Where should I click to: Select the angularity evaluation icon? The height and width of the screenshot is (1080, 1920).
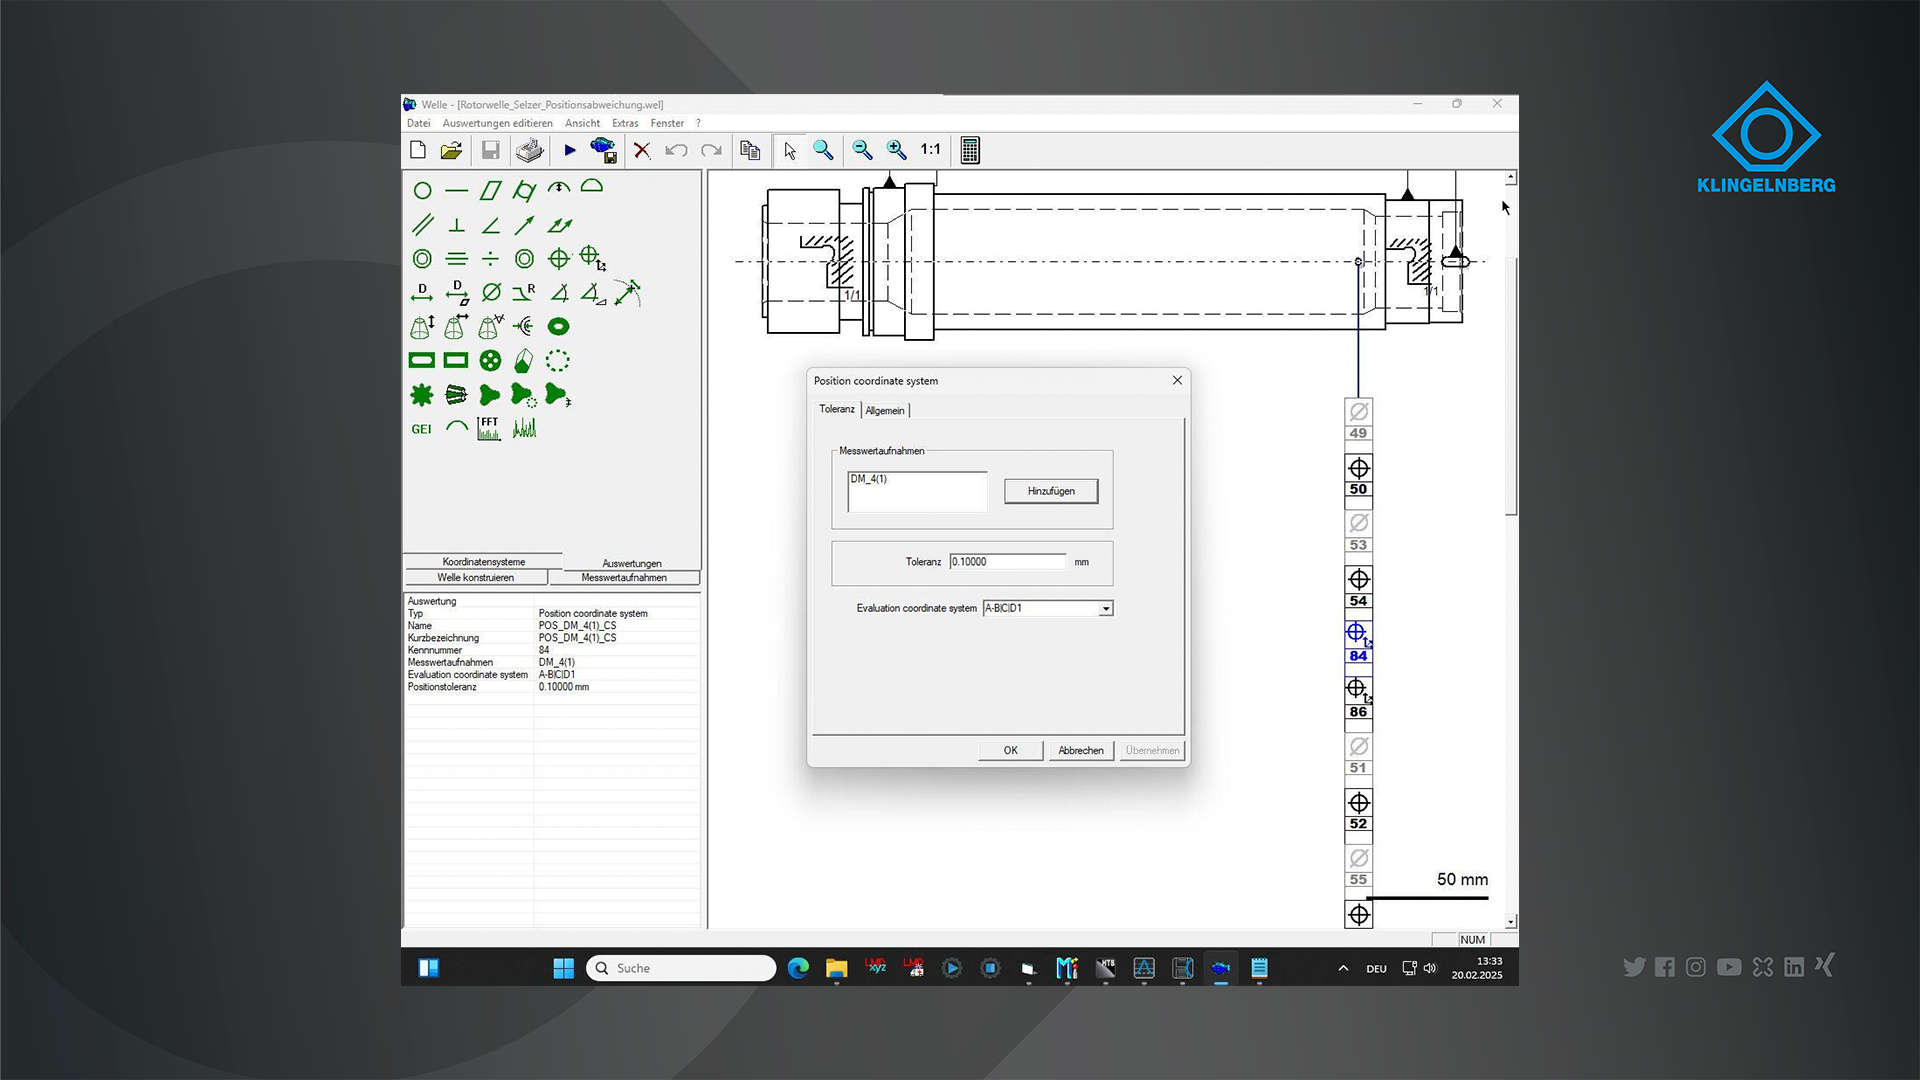pyautogui.click(x=490, y=226)
